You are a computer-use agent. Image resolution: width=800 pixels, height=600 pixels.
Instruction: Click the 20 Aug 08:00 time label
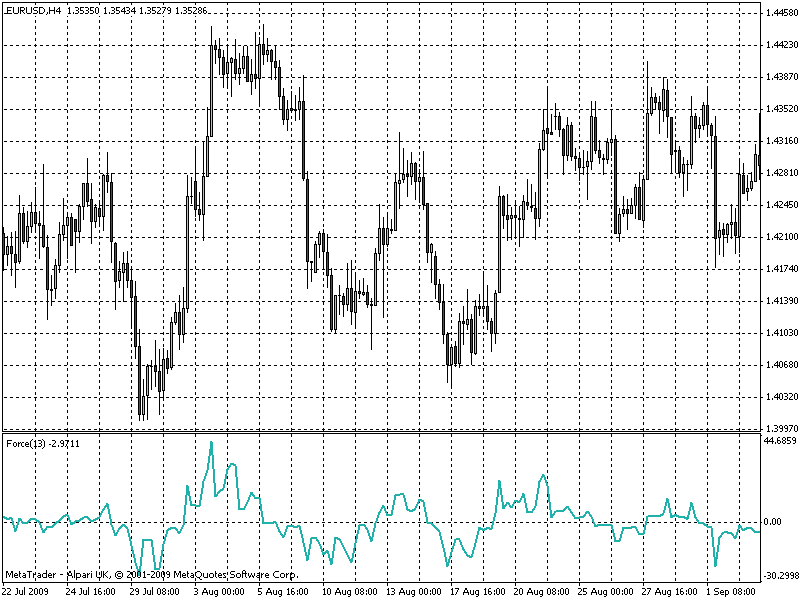[x=542, y=592]
